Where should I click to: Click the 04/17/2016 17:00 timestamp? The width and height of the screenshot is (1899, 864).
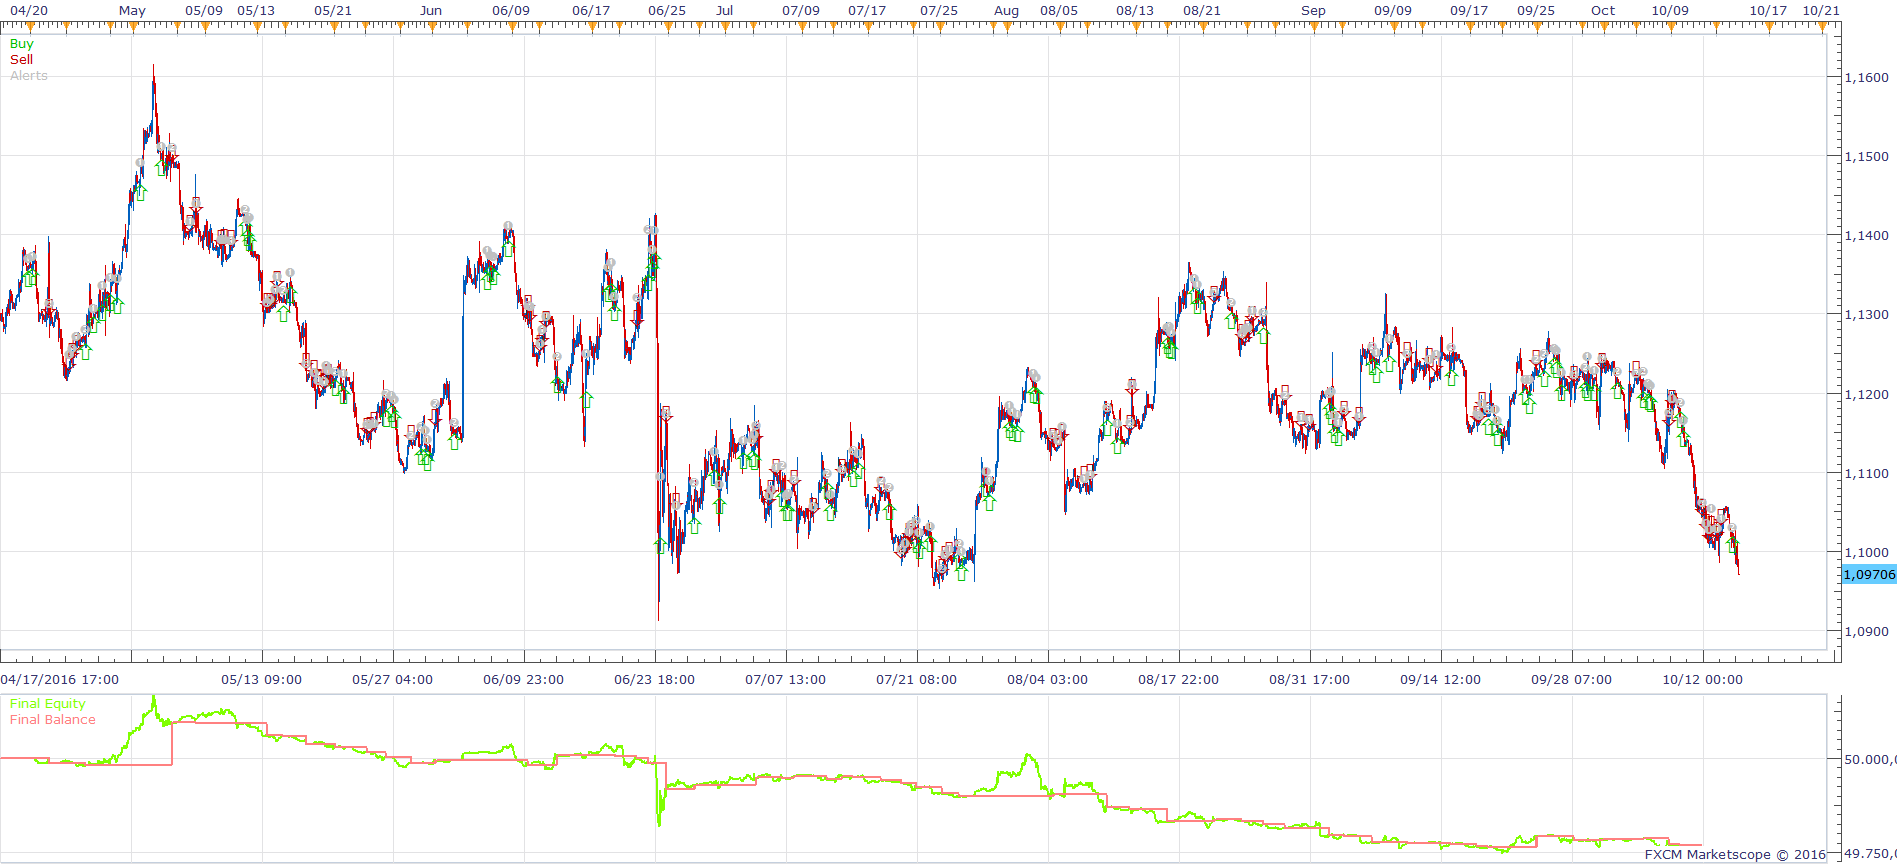[x=60, y=680]
